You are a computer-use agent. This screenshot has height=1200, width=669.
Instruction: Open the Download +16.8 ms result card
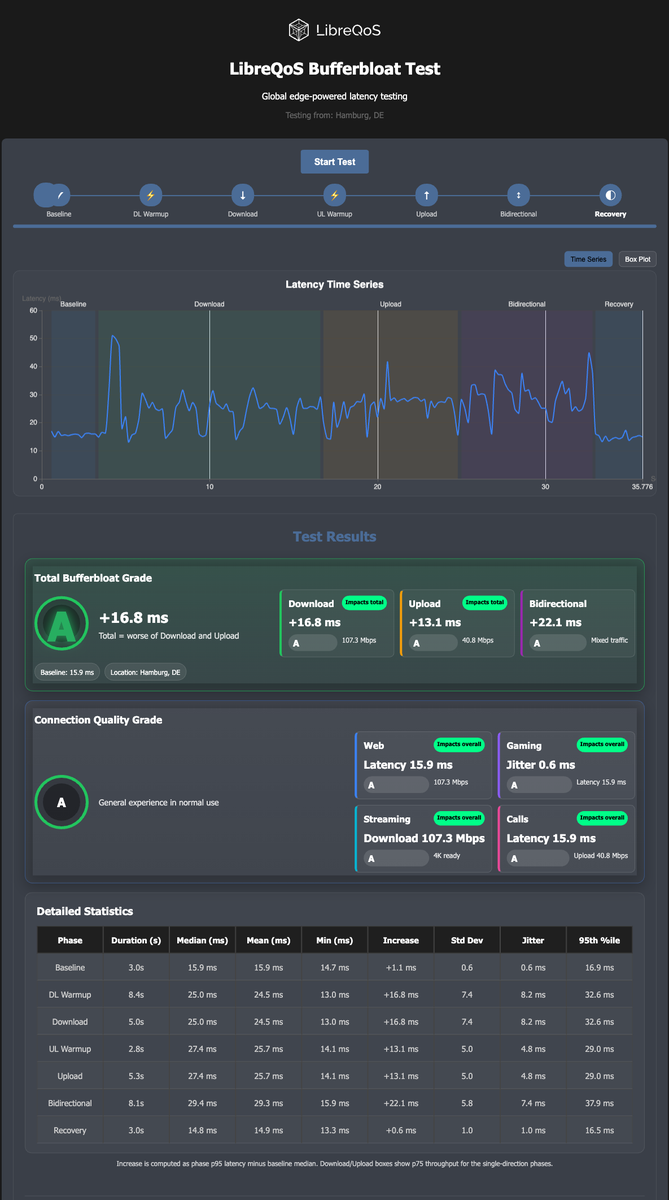point(337,623)
